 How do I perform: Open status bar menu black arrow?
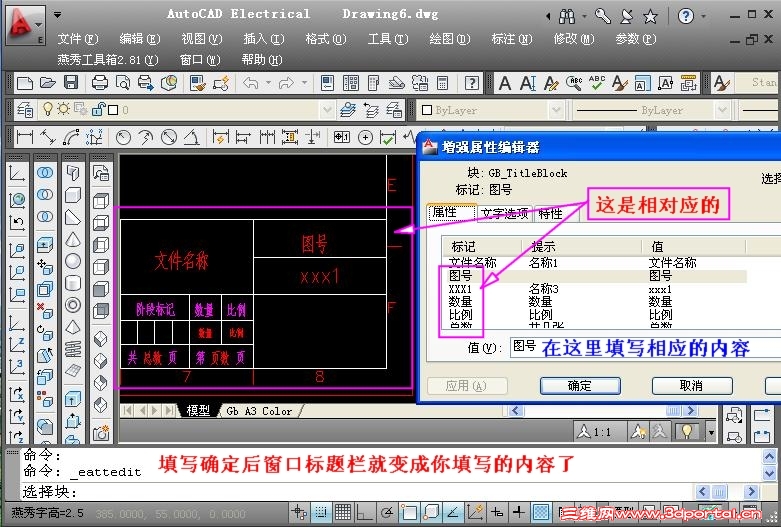coord(711,432)
